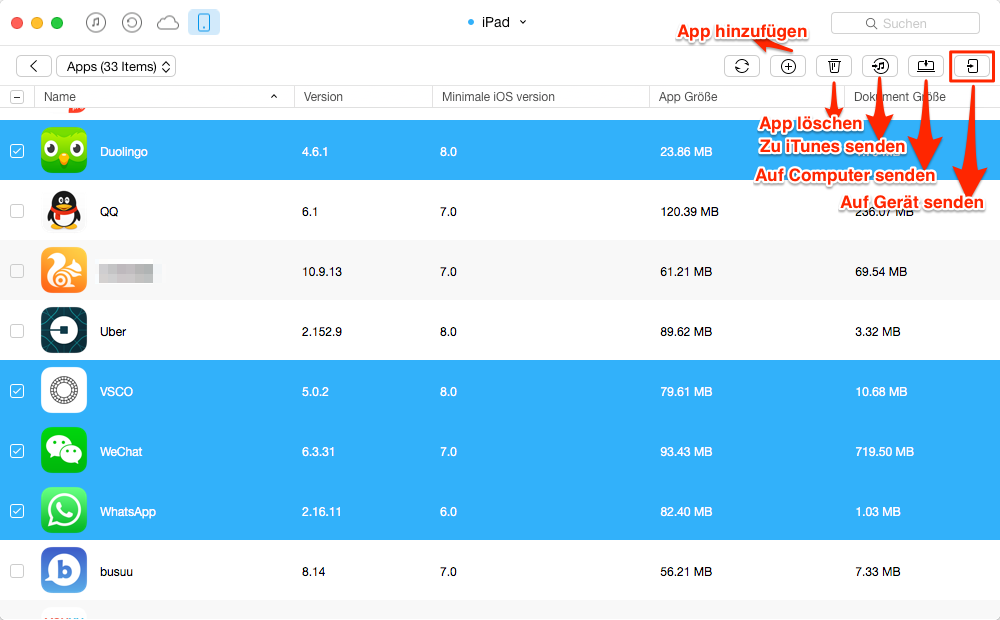Select the busuu app name
Screen dimensions: 1000x620
pyautogui.click(x=116, y=572)
